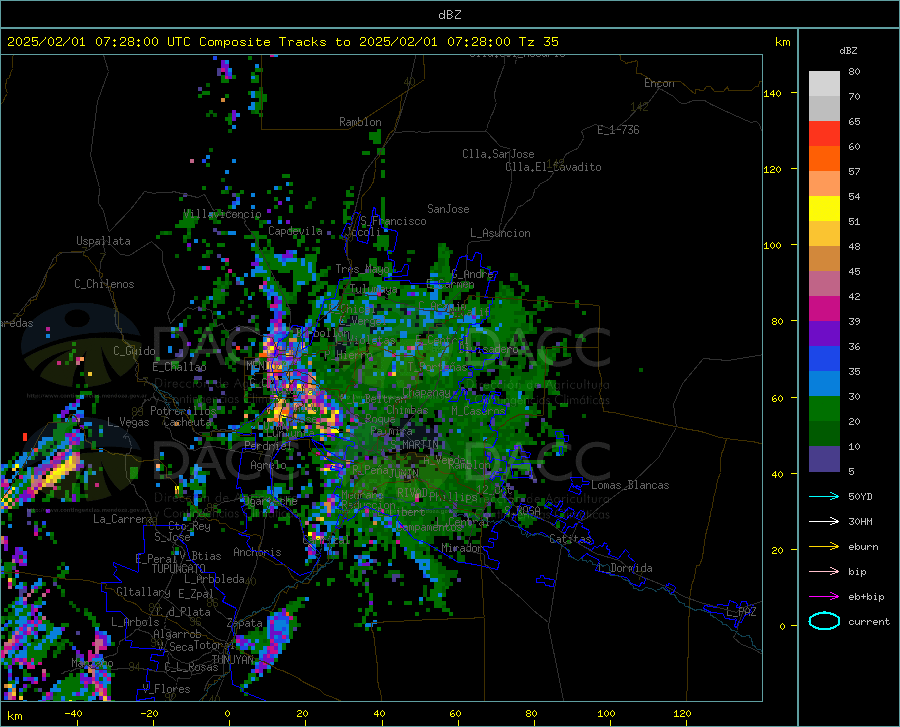Click the E_1-736 map label
Viewport: 900px width, 727px height.
coord(618,130)
